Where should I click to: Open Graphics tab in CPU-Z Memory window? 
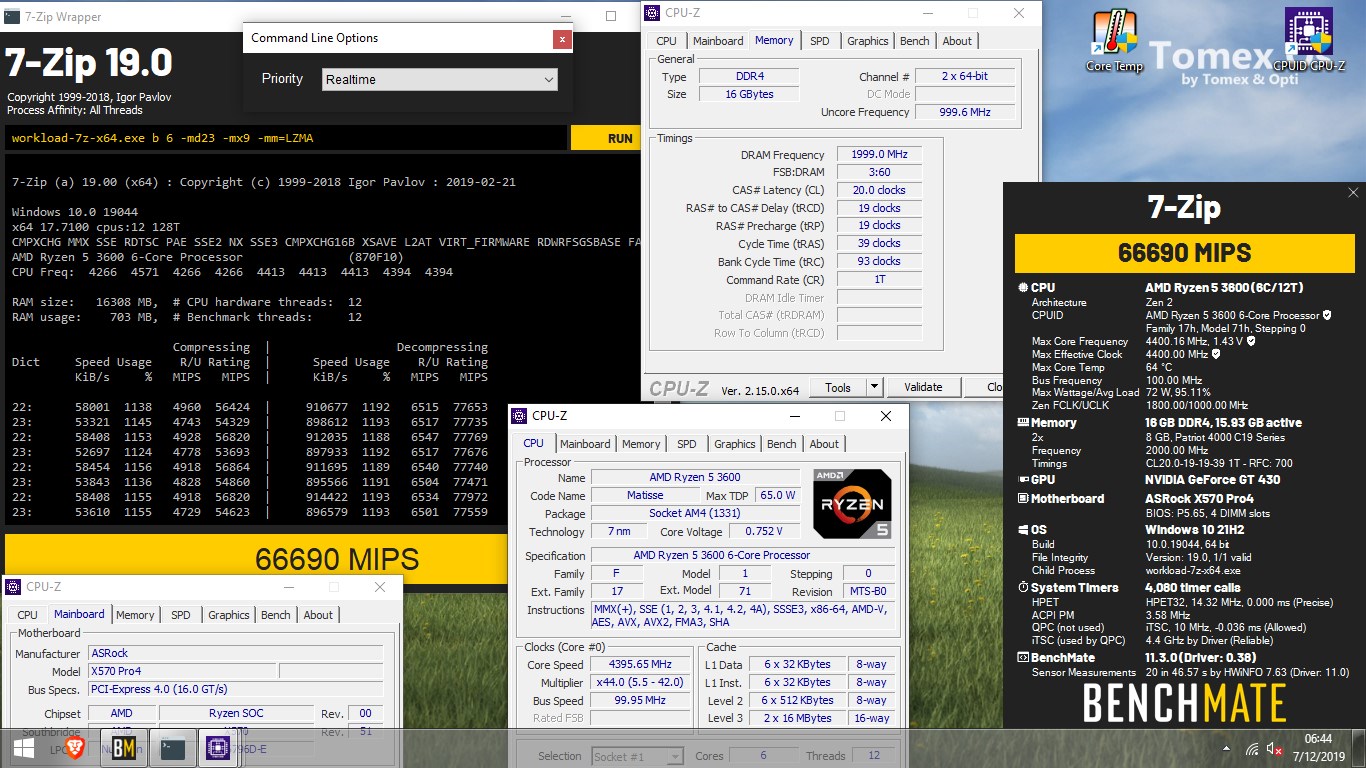click(x=867, y=41)
